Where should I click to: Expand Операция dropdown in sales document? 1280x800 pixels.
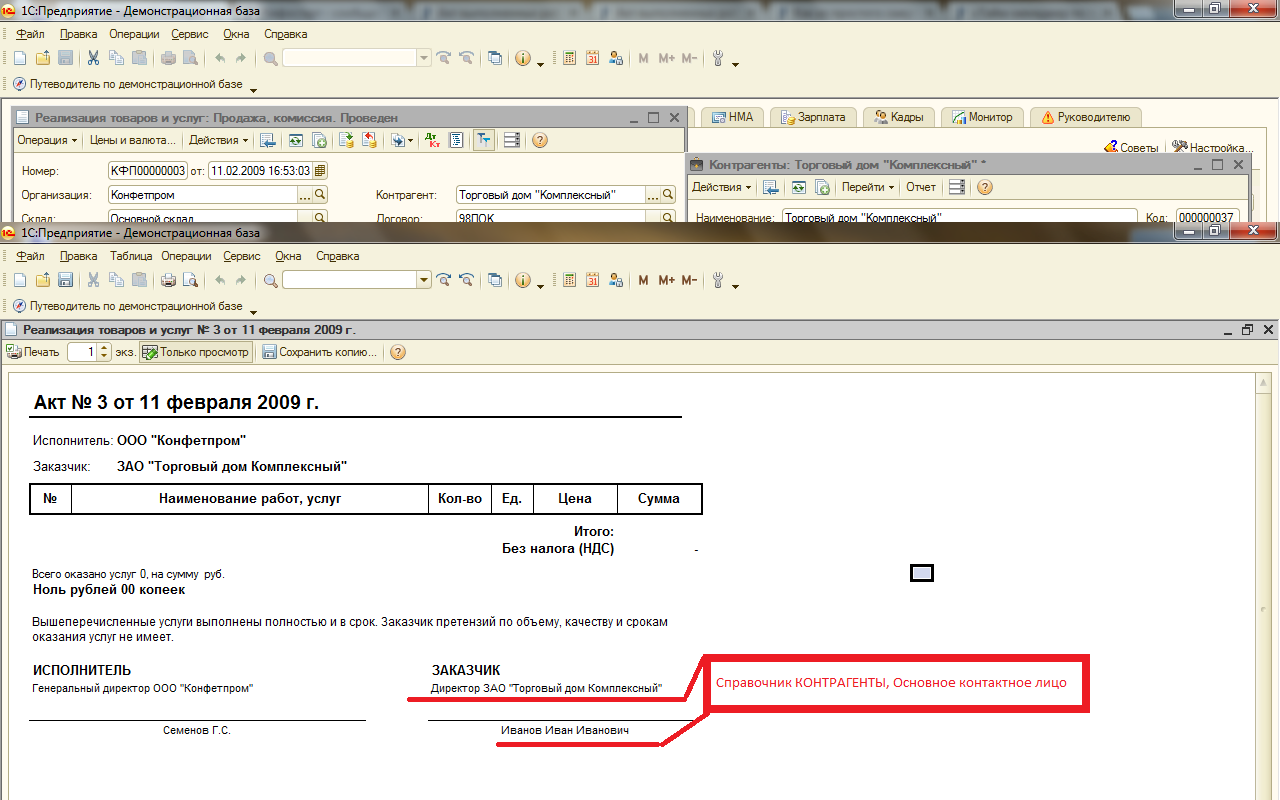tap(47, 140)
